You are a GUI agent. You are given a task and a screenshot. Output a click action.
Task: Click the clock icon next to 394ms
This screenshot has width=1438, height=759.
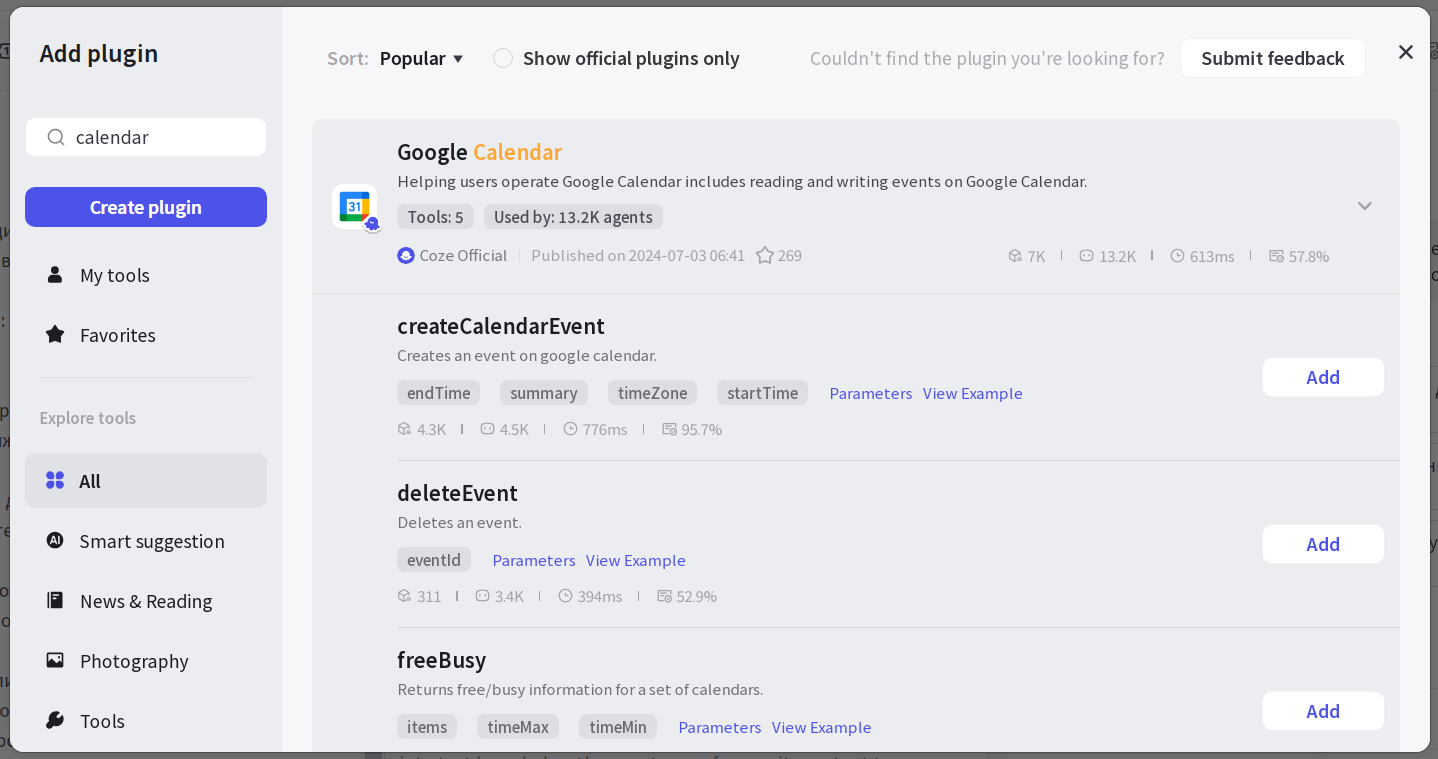click(x=565, y=596)
